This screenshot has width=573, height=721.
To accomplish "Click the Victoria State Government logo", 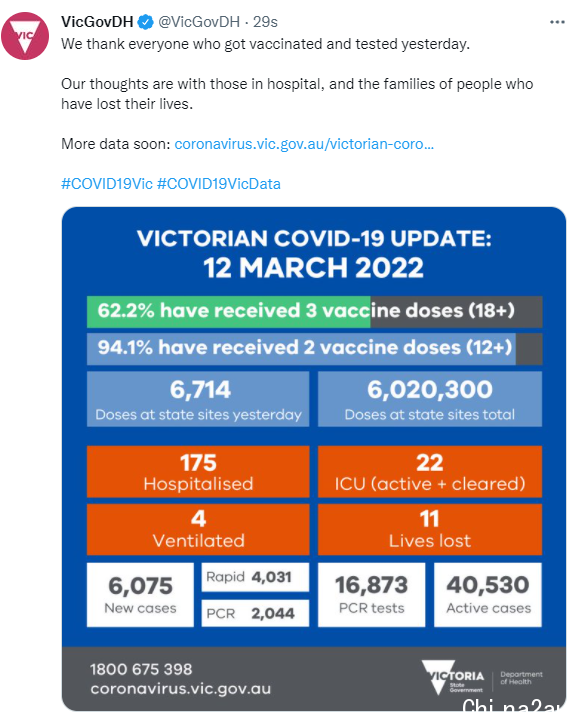I will pos(453,677).
